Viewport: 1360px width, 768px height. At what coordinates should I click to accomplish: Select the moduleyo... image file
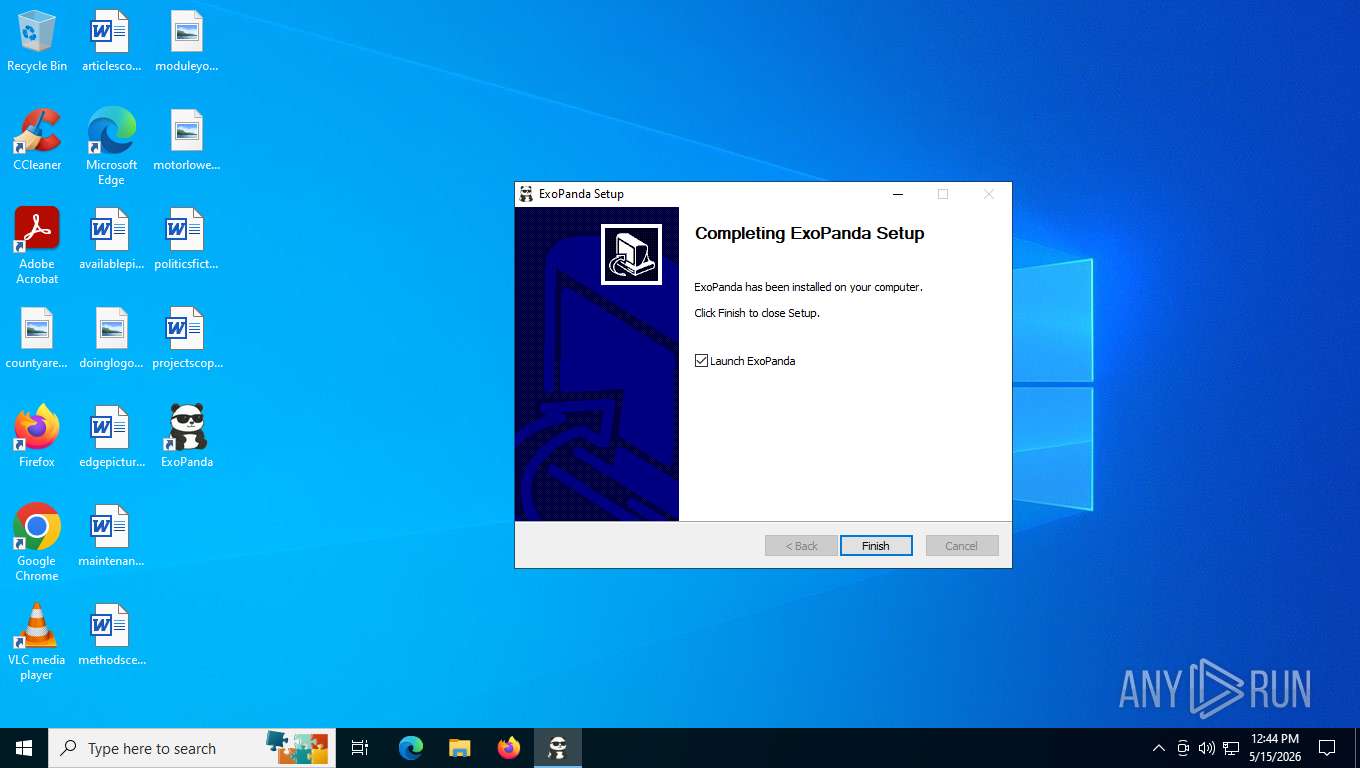point(187,42)
